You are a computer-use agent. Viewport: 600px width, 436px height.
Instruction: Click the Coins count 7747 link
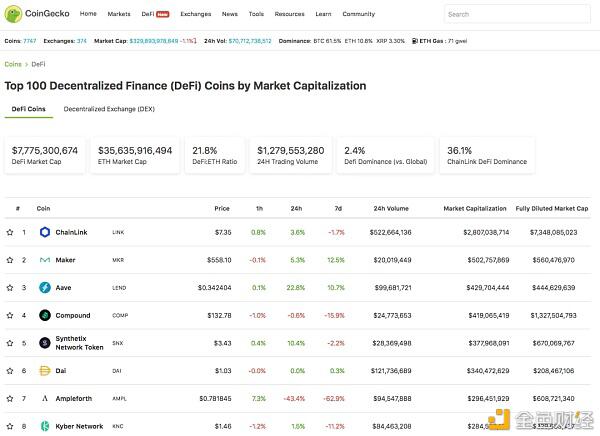tap(30, 41)
